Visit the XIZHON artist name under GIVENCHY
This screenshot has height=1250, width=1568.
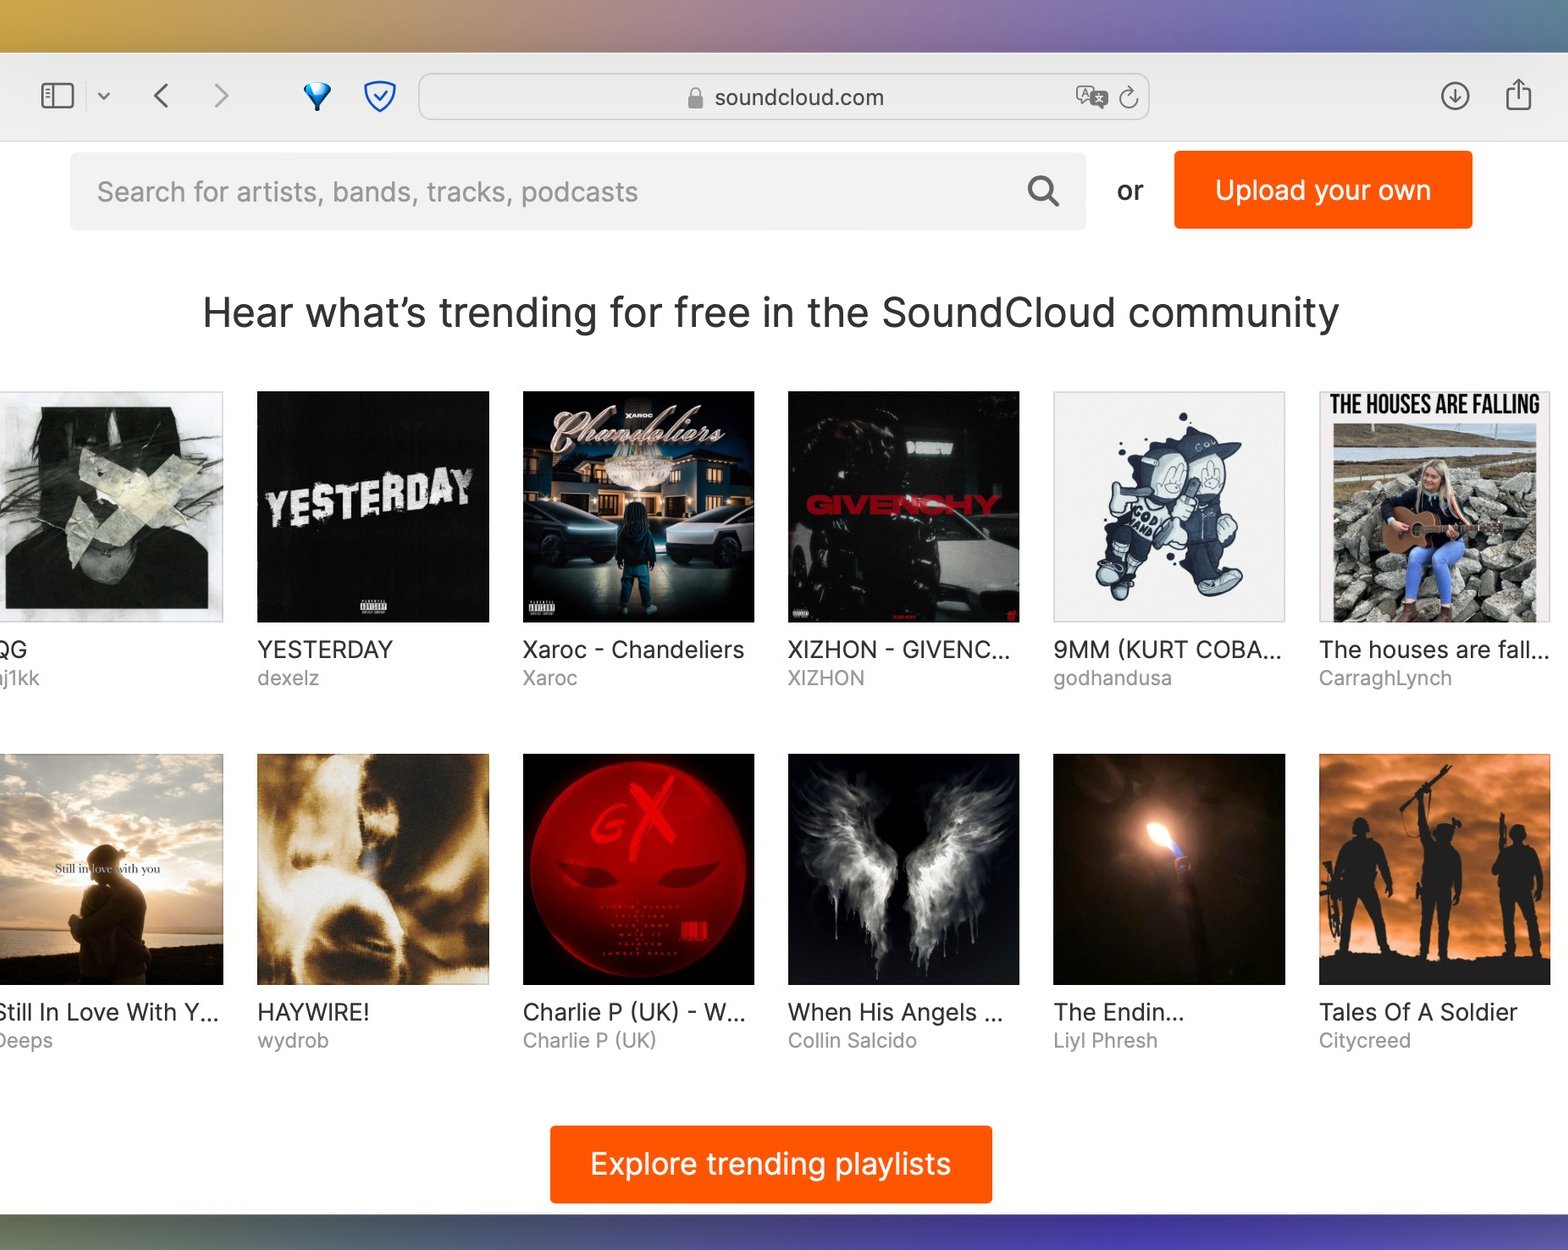[826, 678]
